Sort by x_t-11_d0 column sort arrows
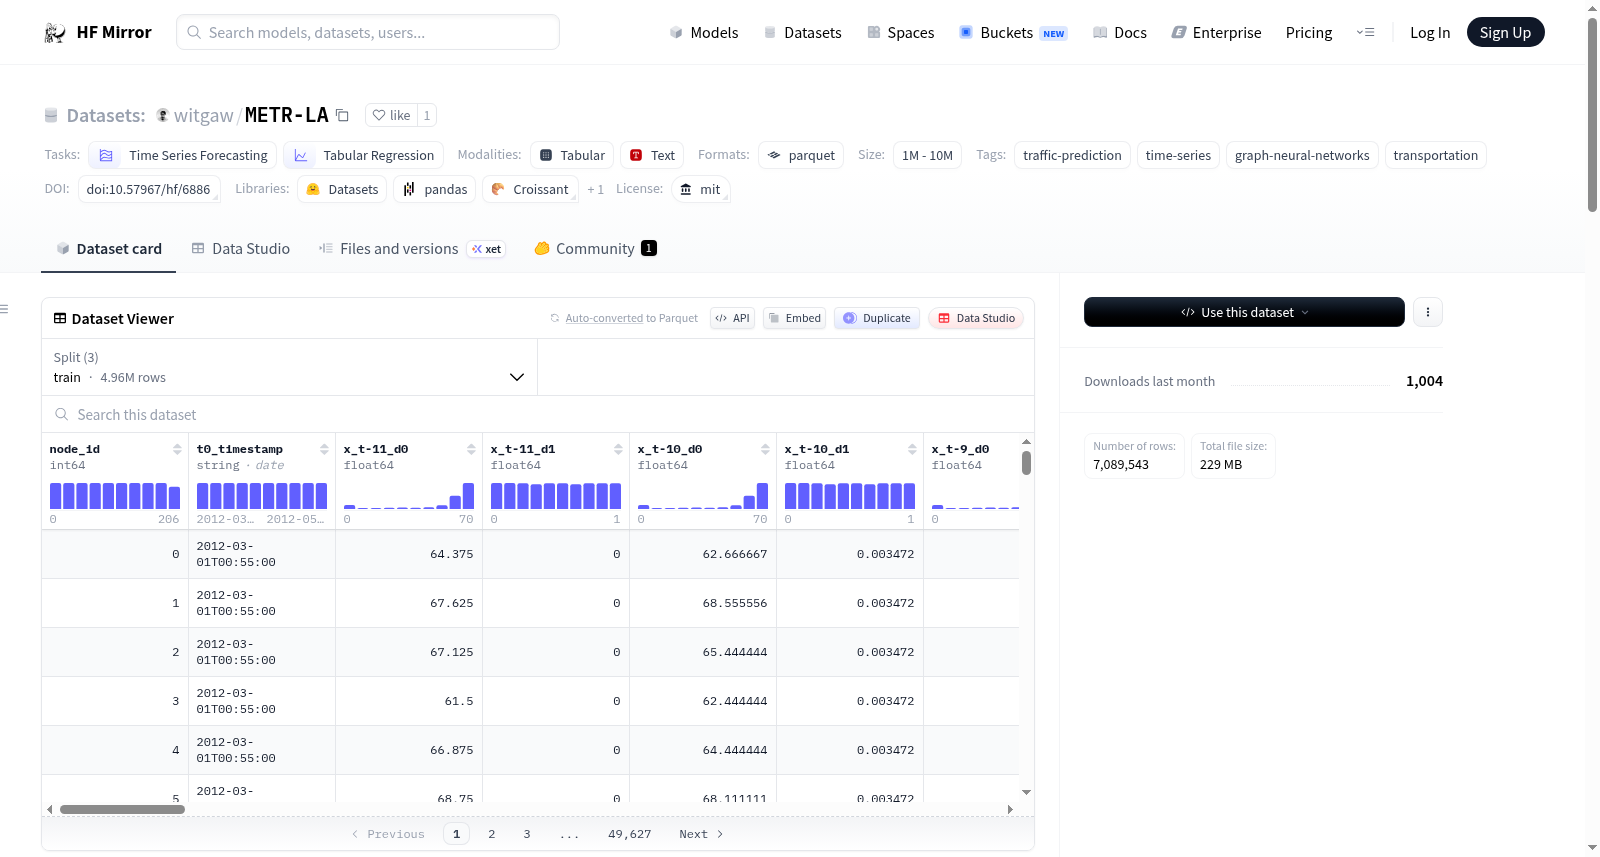 coord(471,449)
